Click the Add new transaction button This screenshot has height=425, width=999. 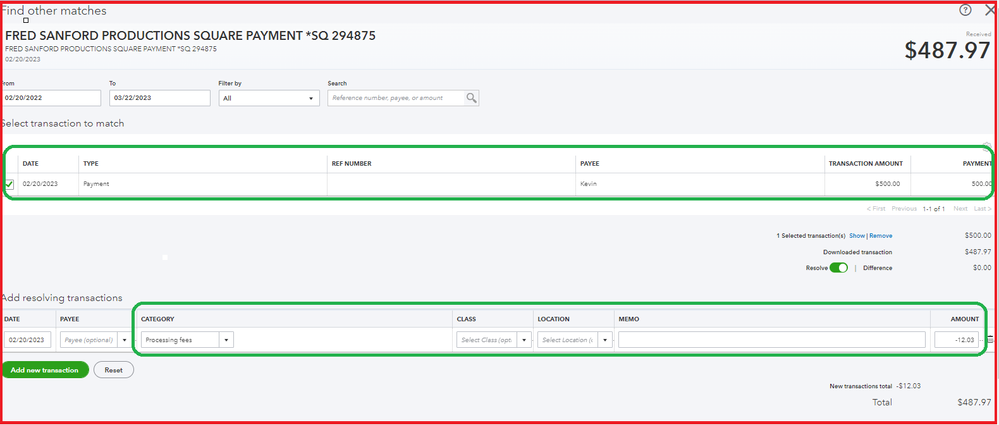pyautogui.click(x=45, y=370)
